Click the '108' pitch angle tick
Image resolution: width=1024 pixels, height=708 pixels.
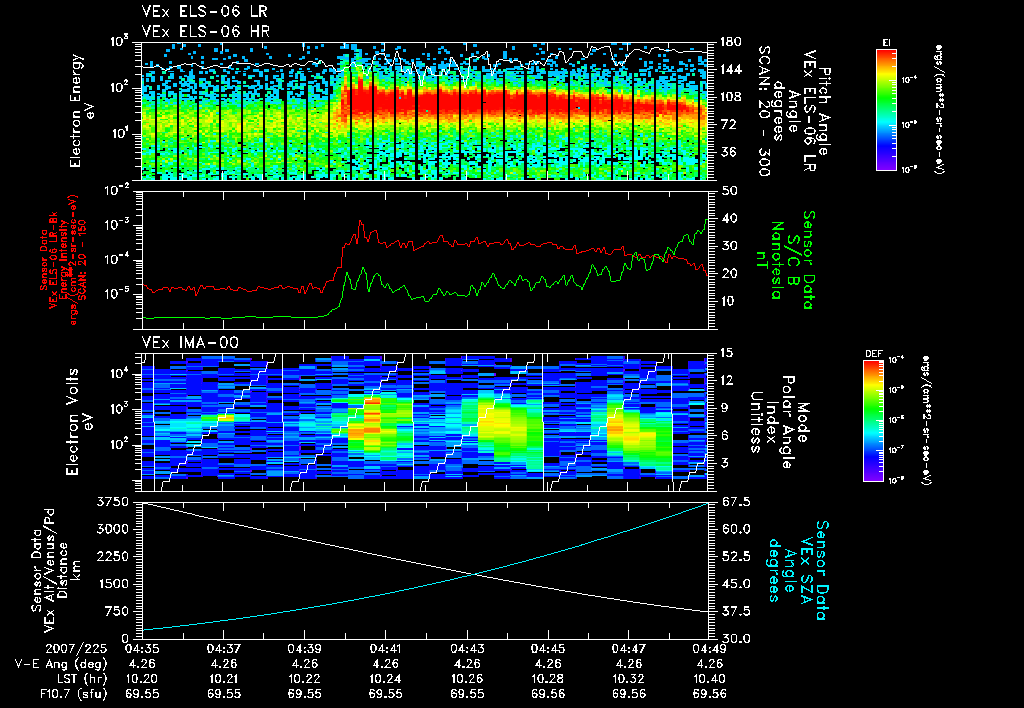point(729,97)
